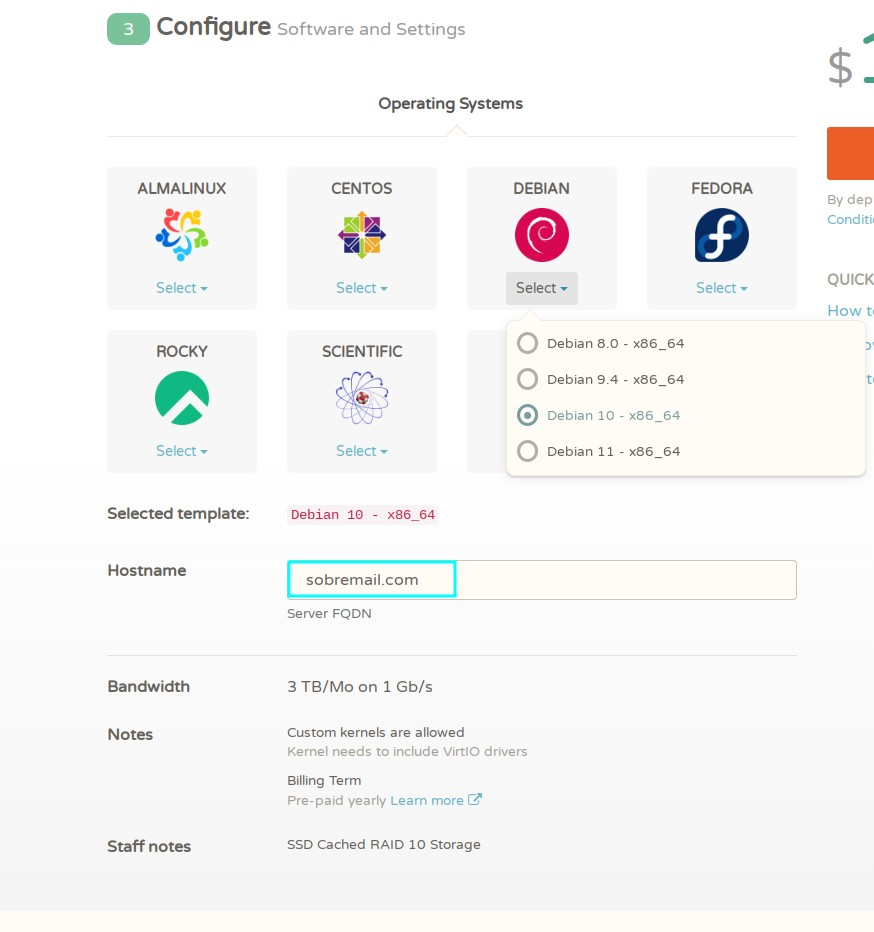Click the Debian swirl logo
Image resolution: width=874 pixels, height=932 pixels.
pyautogui.click(x=542, y=235)
